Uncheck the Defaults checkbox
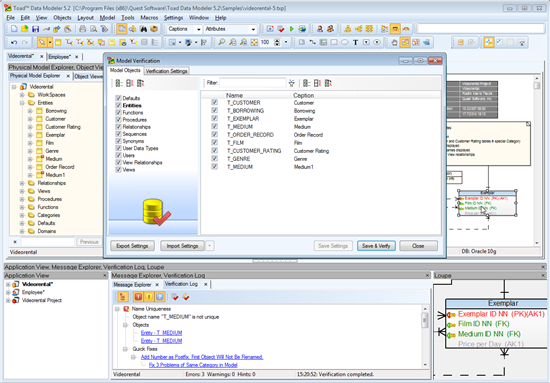550x383 pixels. click(x=118, y=98)
